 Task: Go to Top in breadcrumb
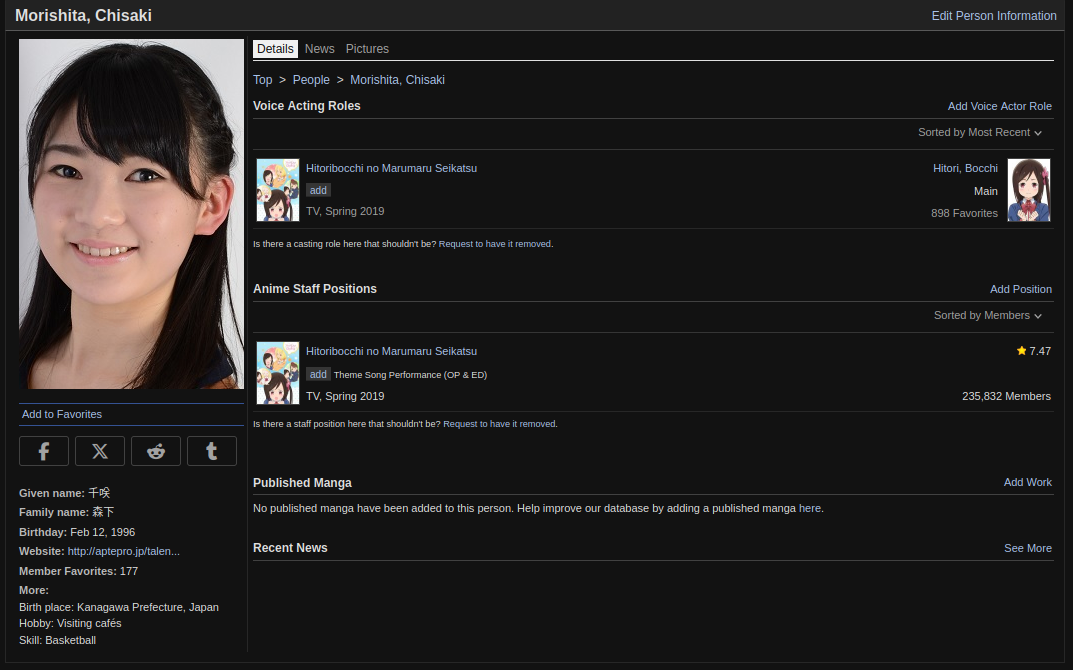[263, 79]
